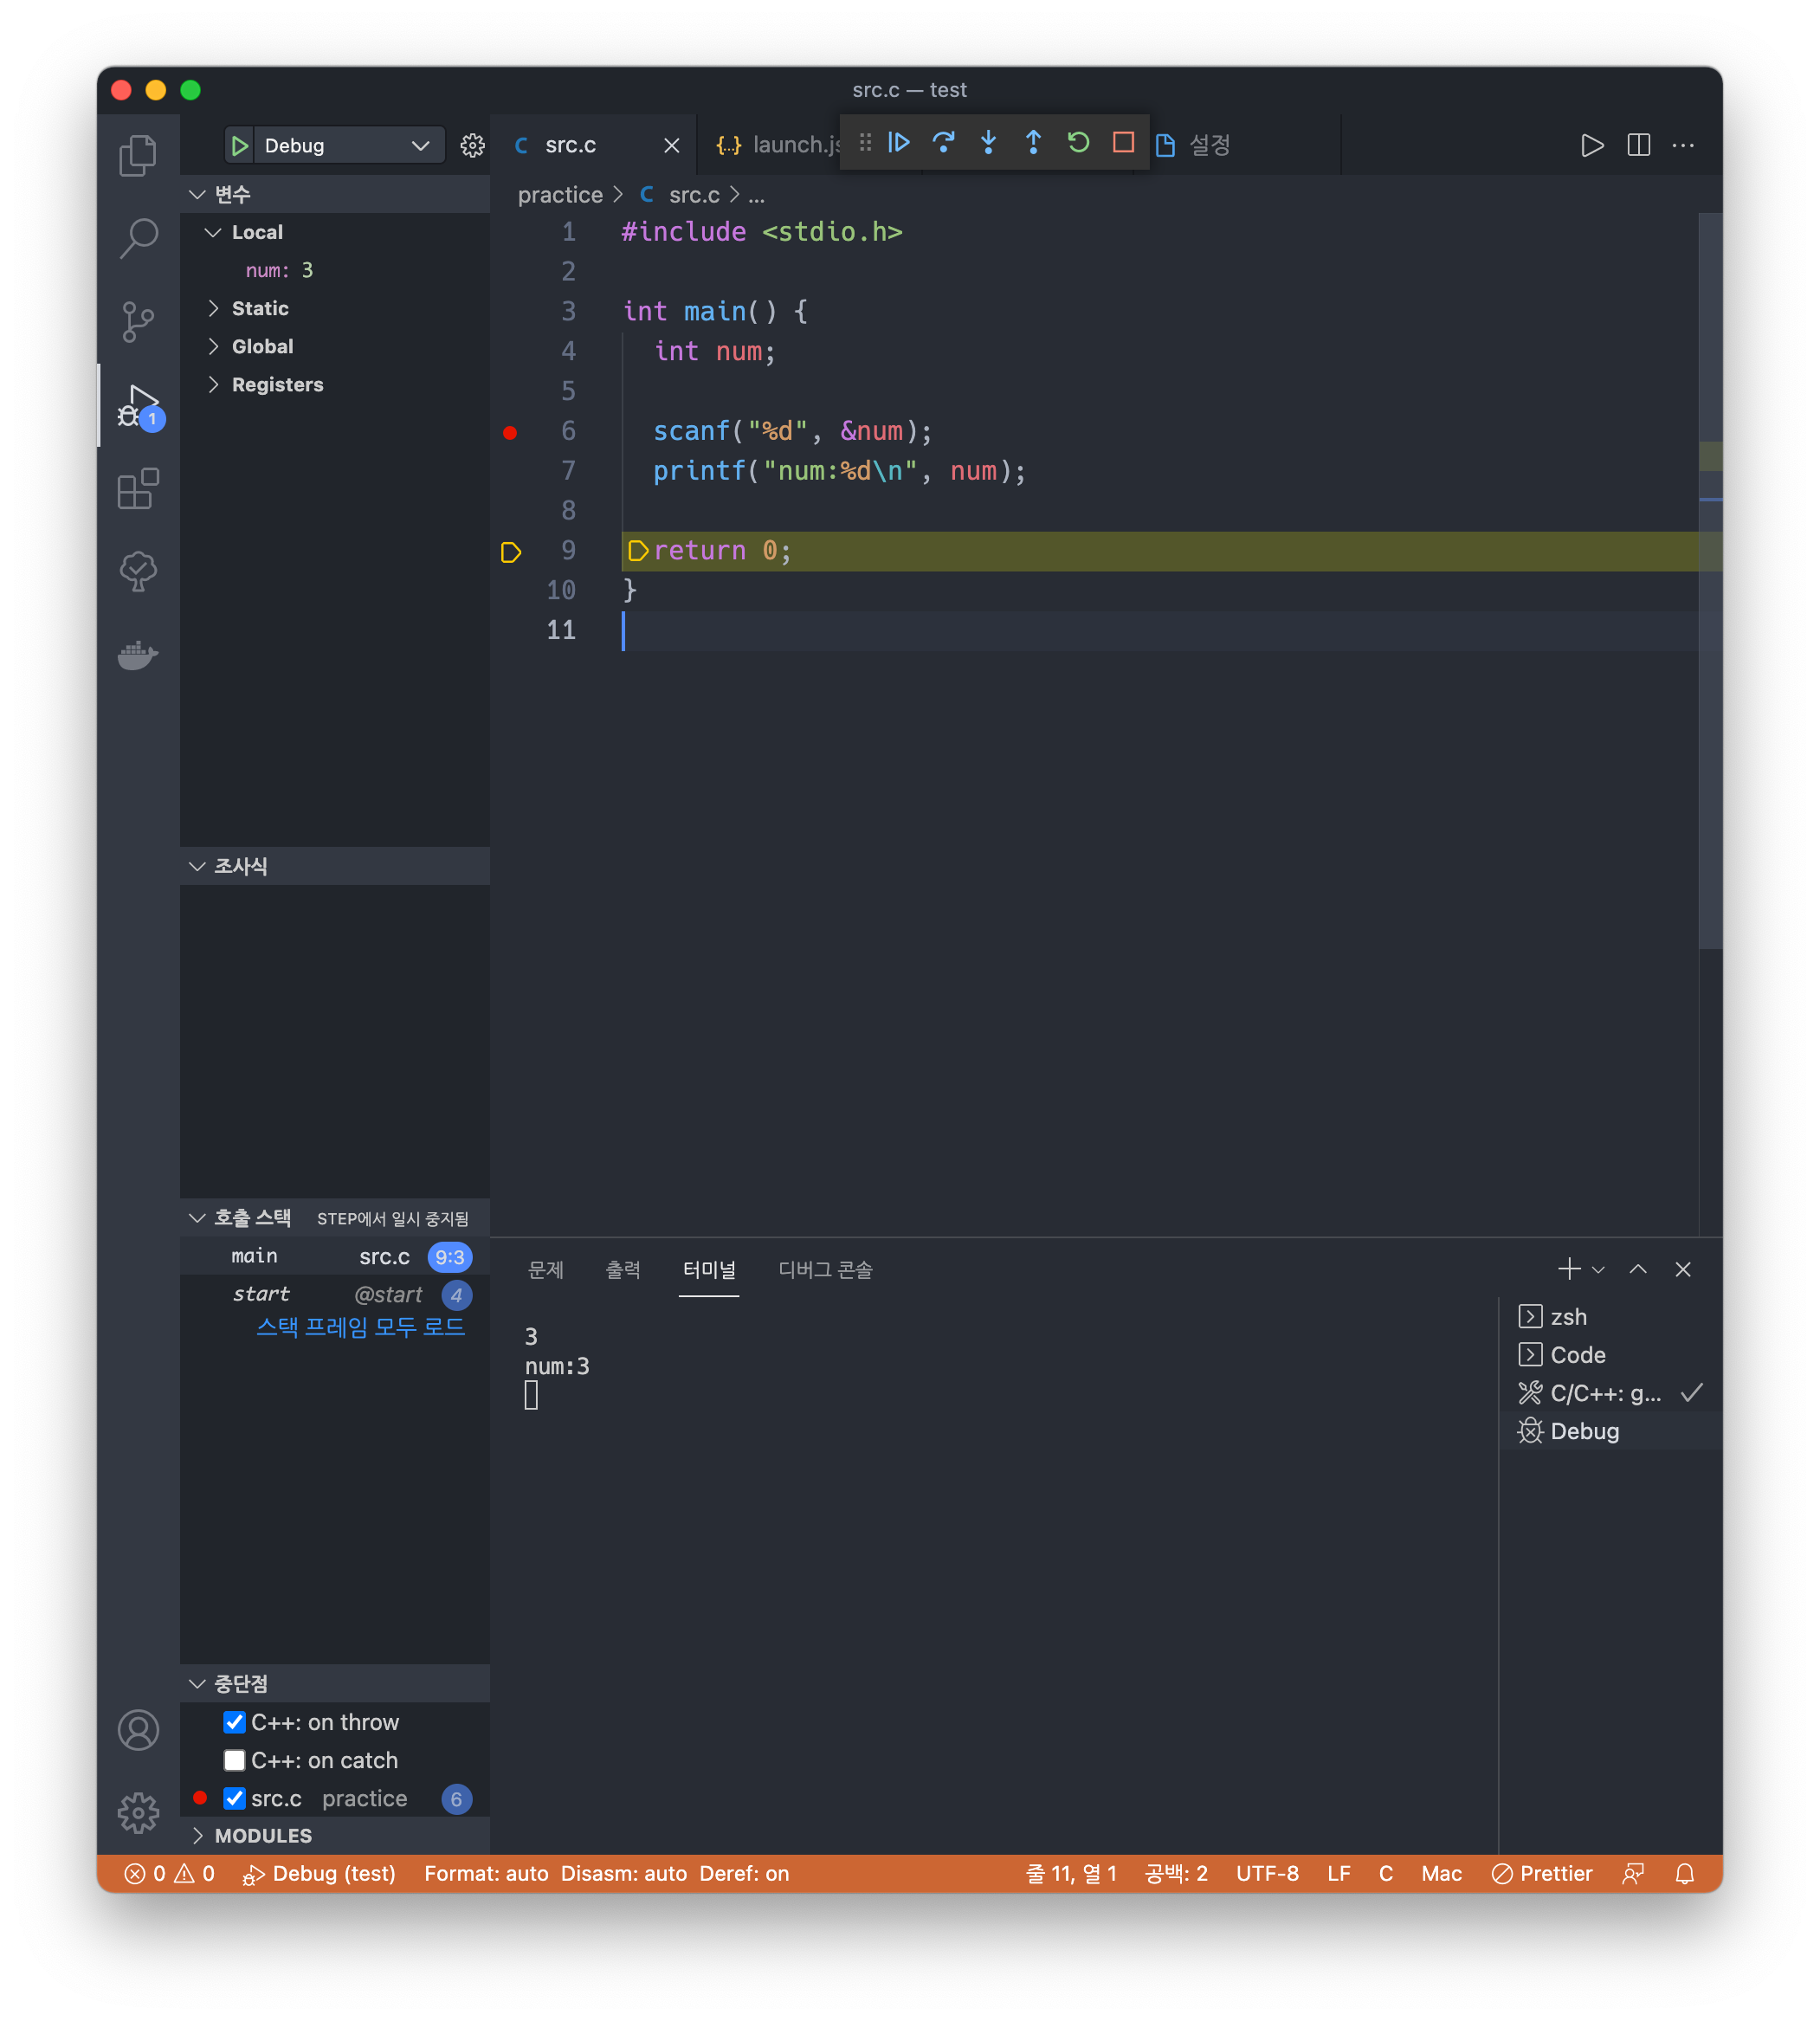The image size is (1820, 2021).
Task: Collapse the Local variables group
Action: click(x=213, y=232)
